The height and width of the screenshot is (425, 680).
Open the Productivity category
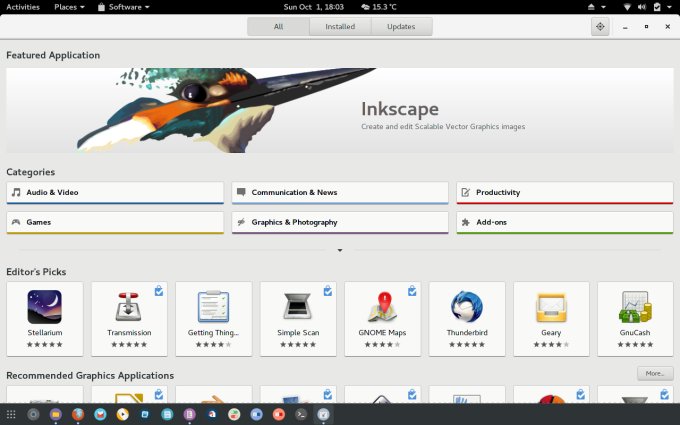(565, 193)
